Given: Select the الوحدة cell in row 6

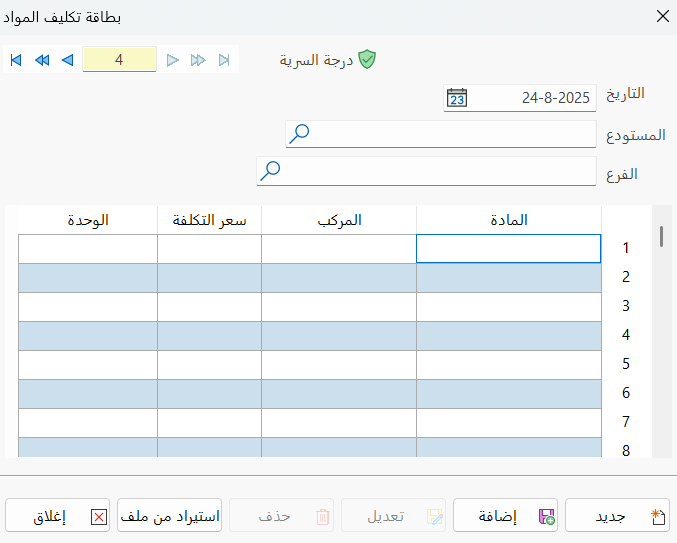Looking at the screenshot, I should 88,394.
